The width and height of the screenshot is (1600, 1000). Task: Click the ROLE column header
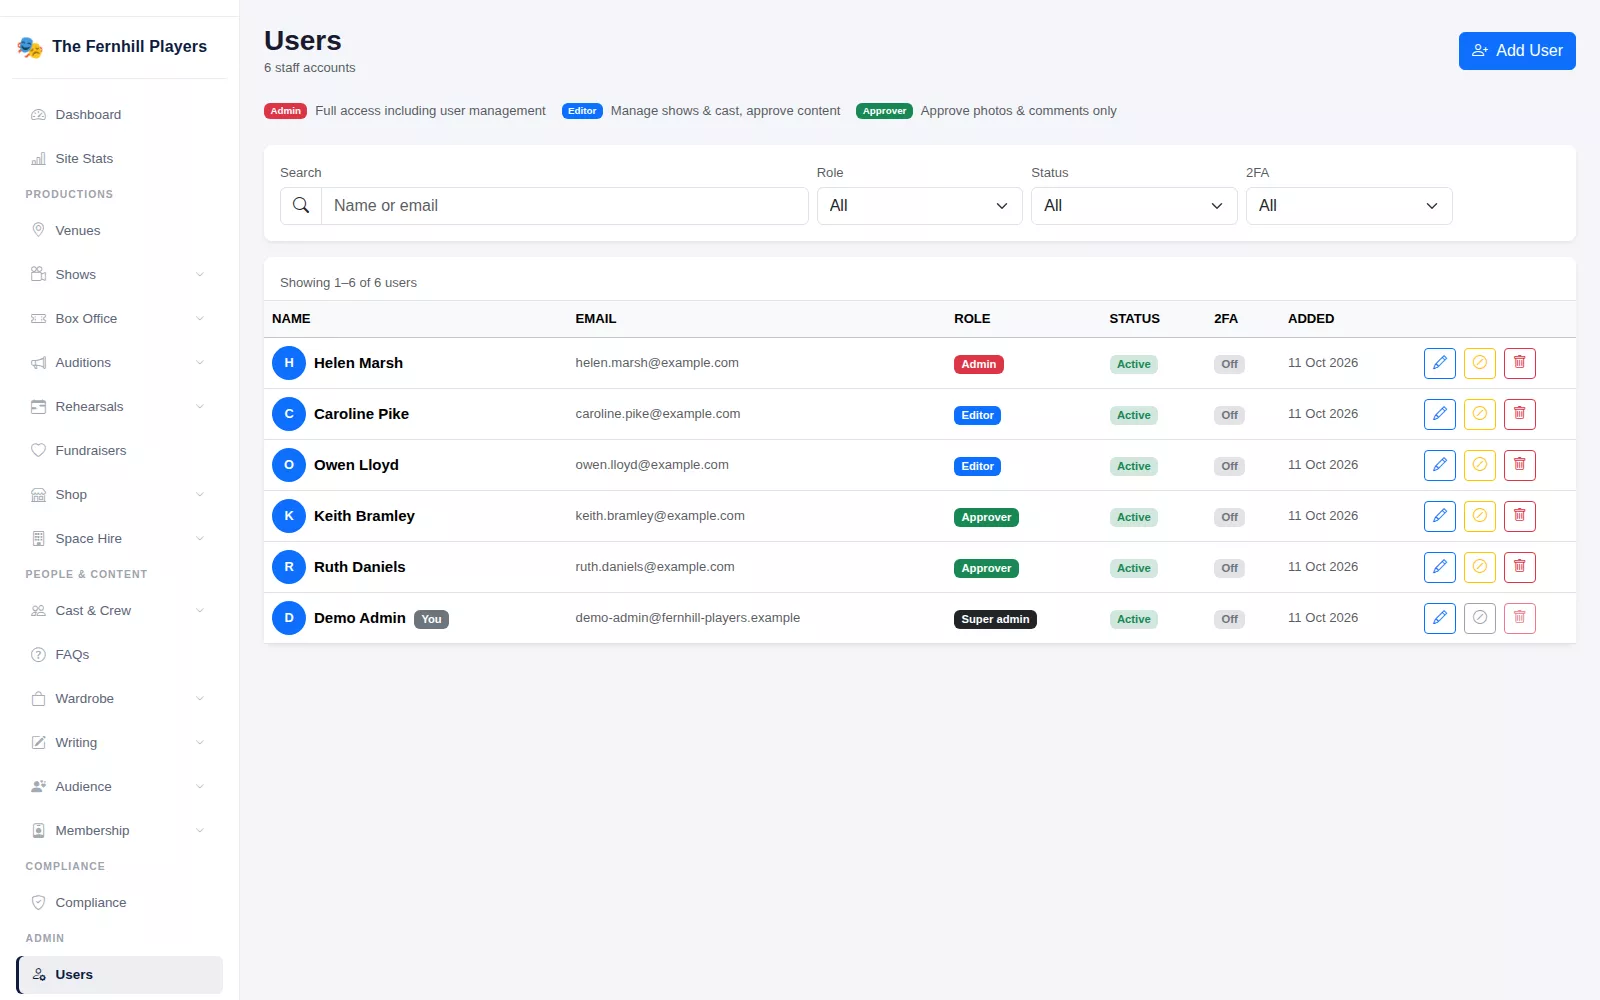click(972, 319)
